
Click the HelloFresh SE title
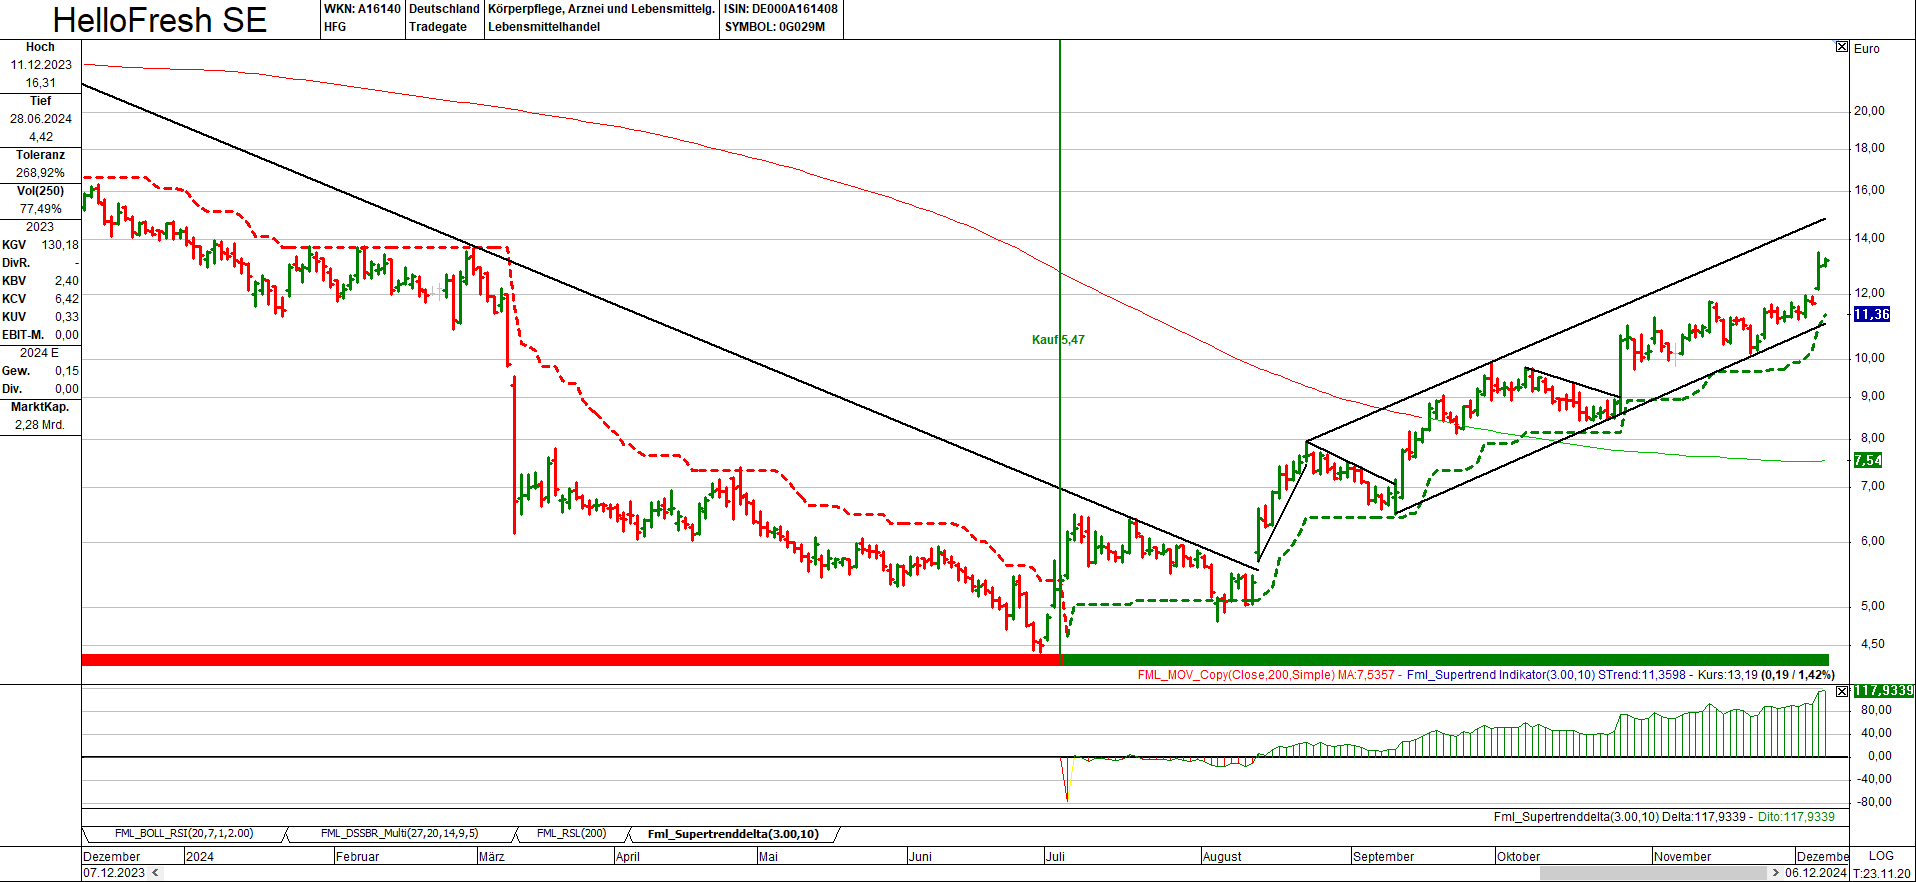pos(160,20)
